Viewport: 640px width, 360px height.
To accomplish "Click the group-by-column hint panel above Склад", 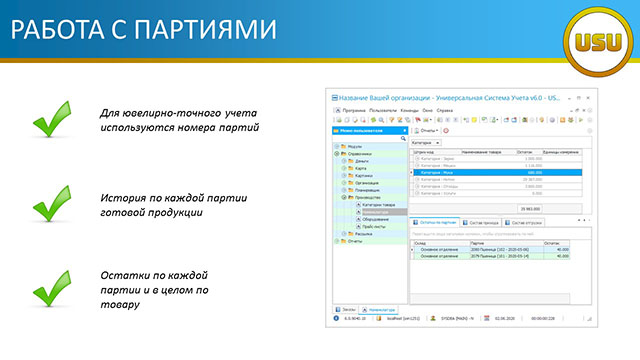I will [501, 234].
